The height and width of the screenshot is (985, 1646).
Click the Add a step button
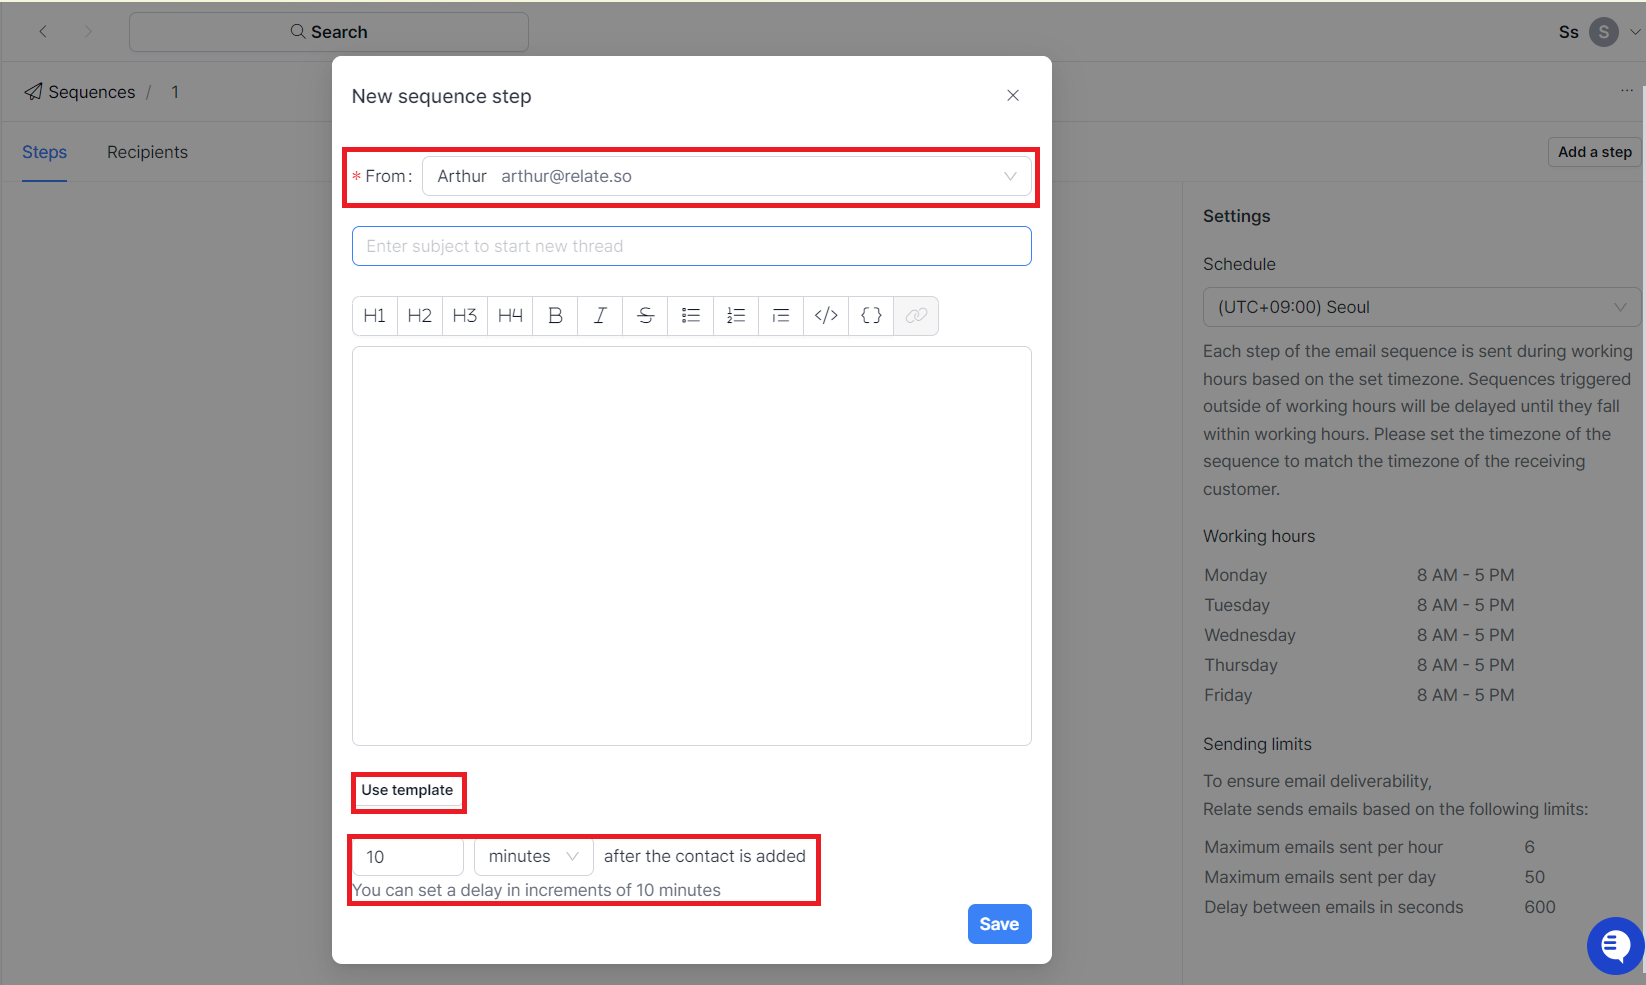pos(1595,152)
